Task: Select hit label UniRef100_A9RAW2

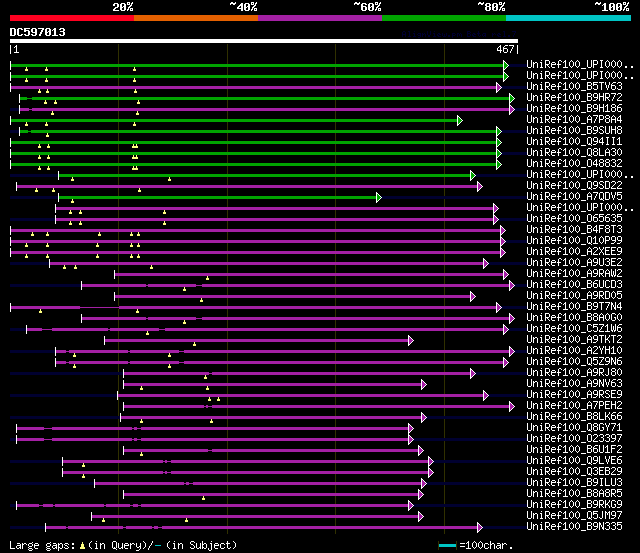Action: (x=574, y=274)
